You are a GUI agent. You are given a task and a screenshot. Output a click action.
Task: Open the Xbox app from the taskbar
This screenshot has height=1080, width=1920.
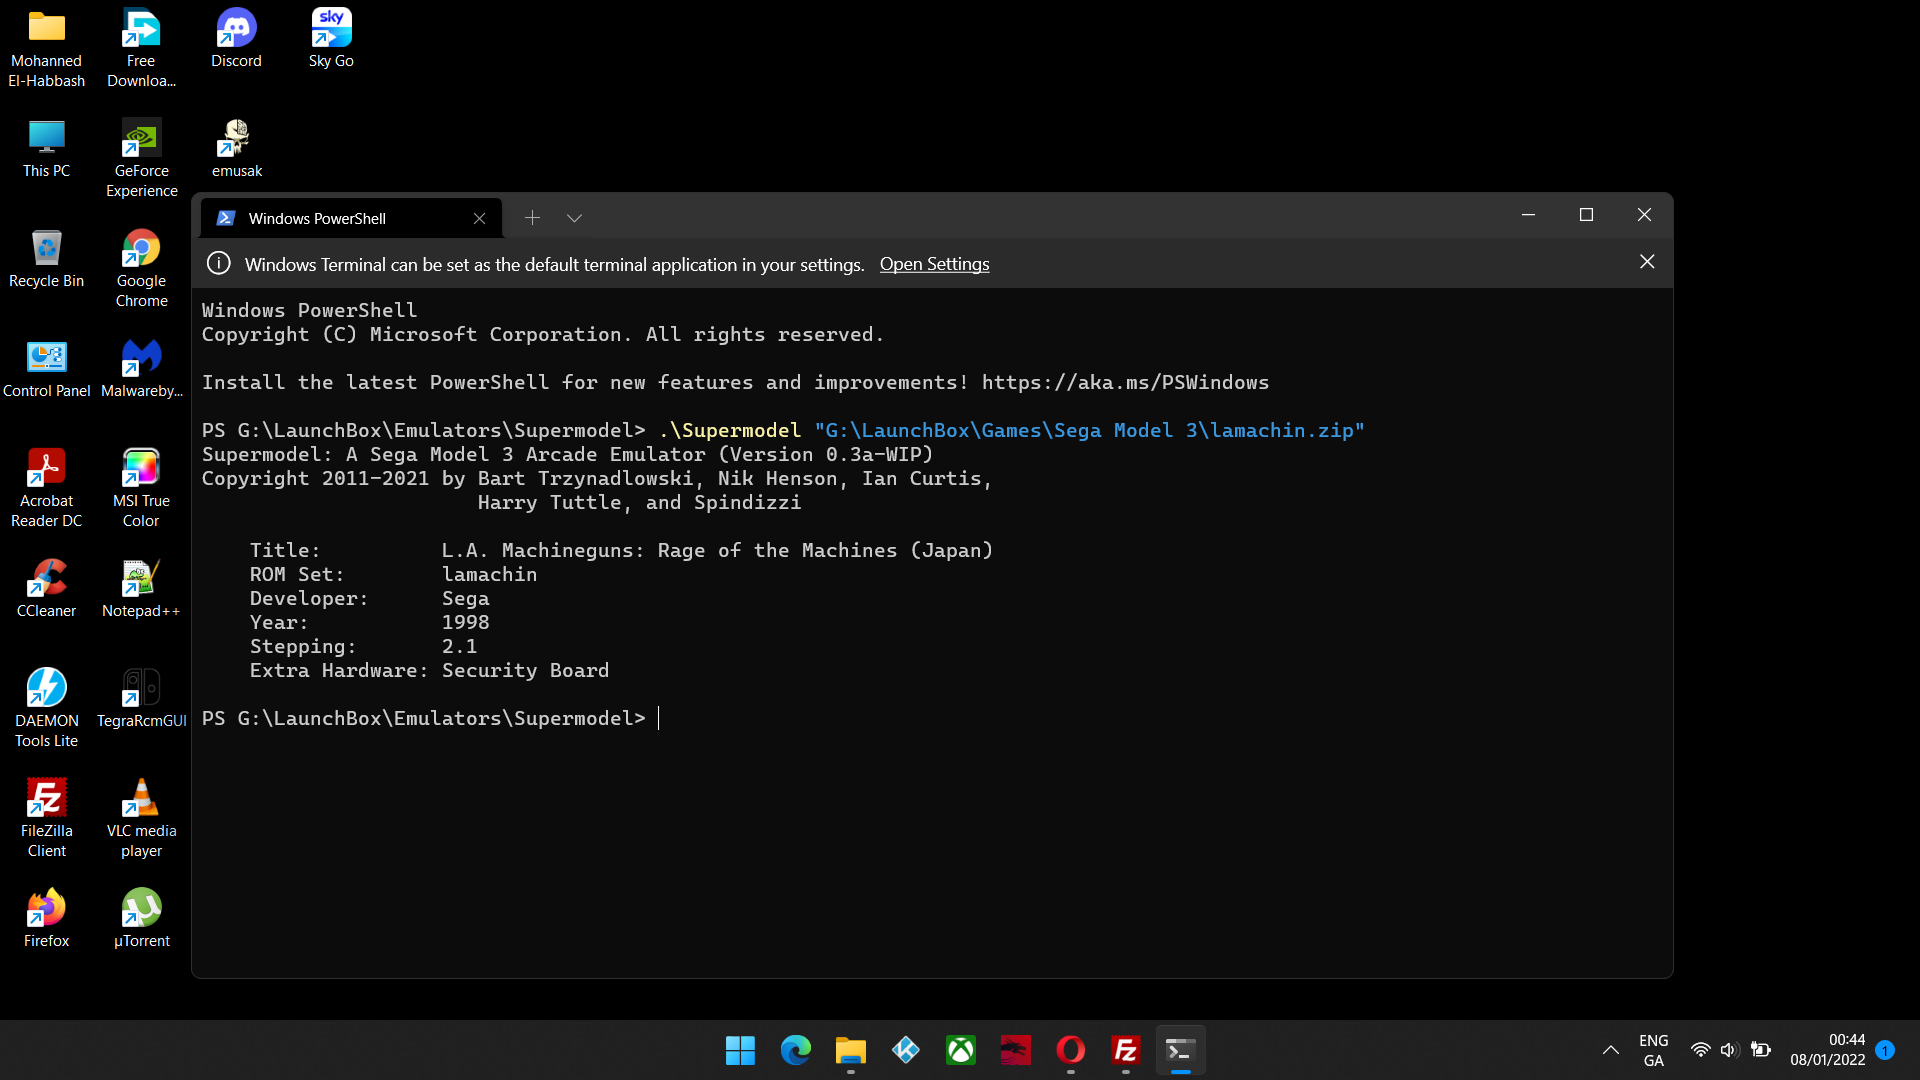click(x=961, y=1050)
